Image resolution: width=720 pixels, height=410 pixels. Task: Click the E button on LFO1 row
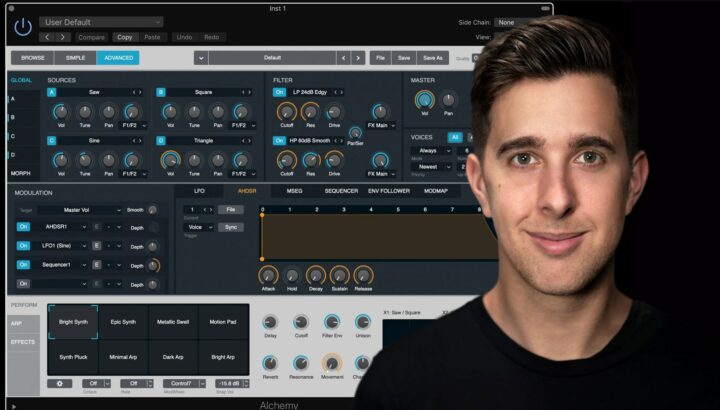97,246
